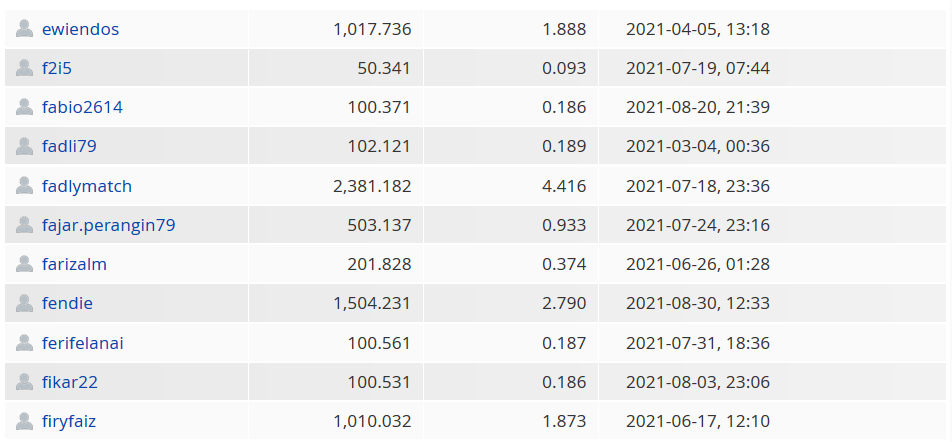This screenshot has width=952, height=442.
Task: Open the fendie user link
Action: (x=67, y=304)
